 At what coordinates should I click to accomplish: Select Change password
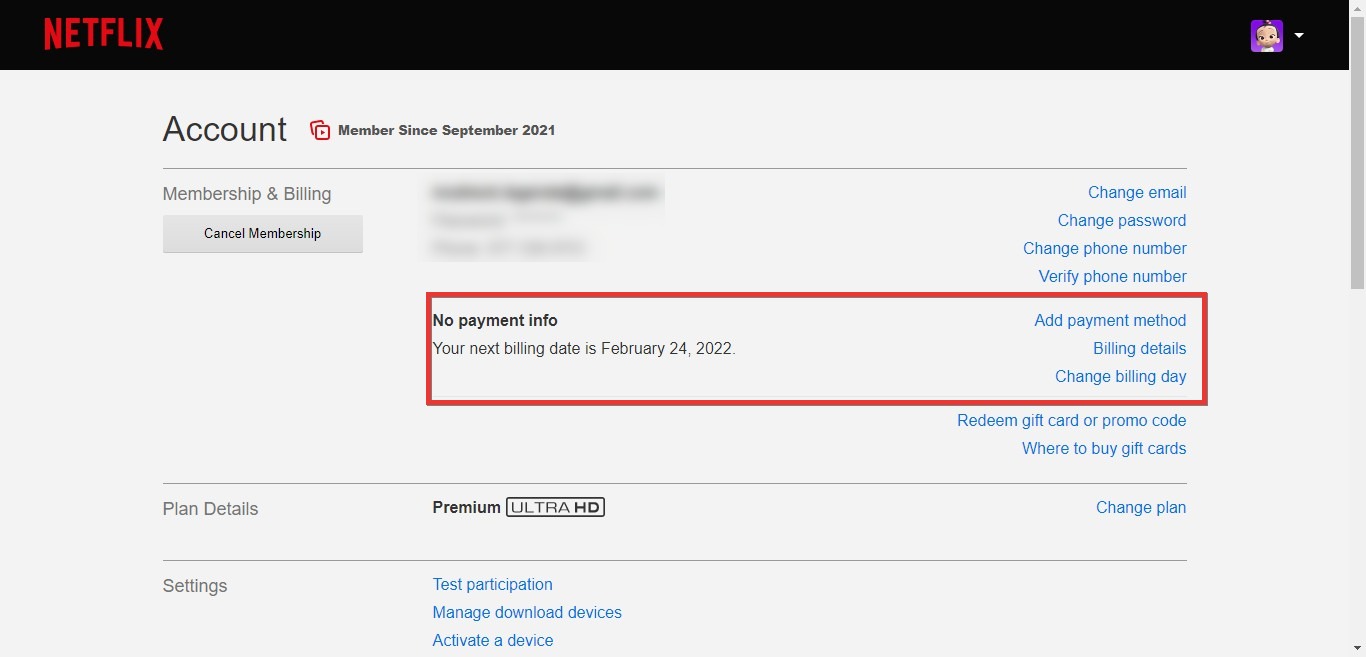(1121, 220)
